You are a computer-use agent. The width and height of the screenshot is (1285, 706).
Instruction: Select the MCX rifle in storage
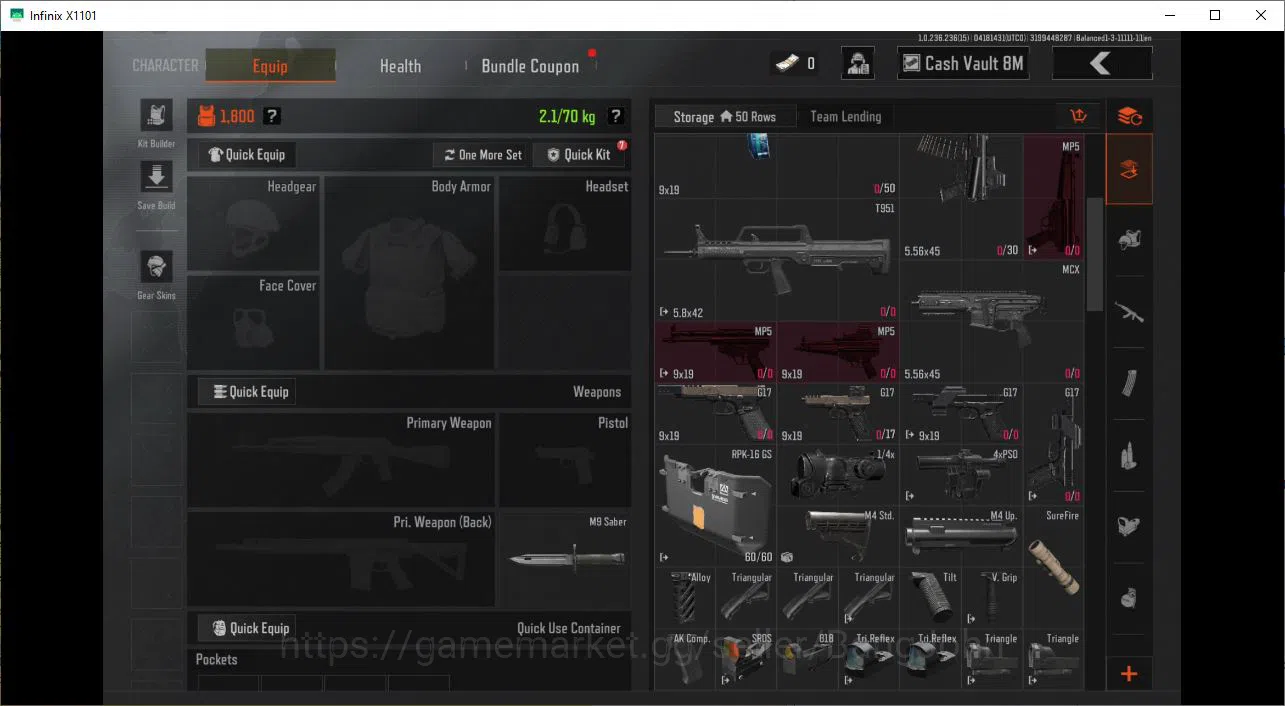992,321
